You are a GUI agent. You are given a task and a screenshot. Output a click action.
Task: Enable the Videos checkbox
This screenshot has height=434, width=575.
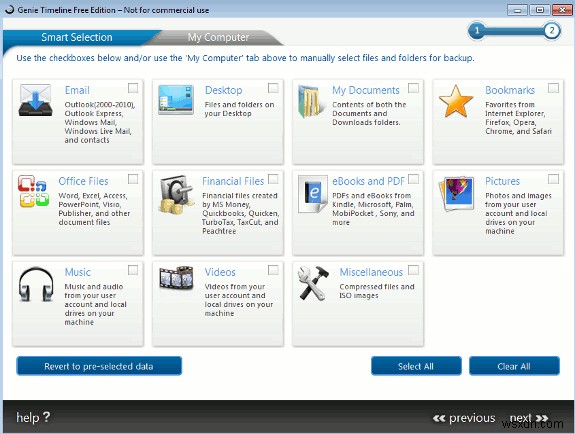coord(273,270)
